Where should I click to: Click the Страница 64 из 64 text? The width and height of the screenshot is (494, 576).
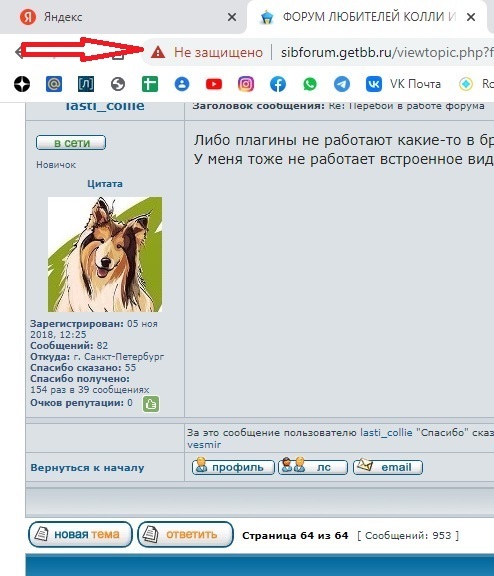click(295, 536)
